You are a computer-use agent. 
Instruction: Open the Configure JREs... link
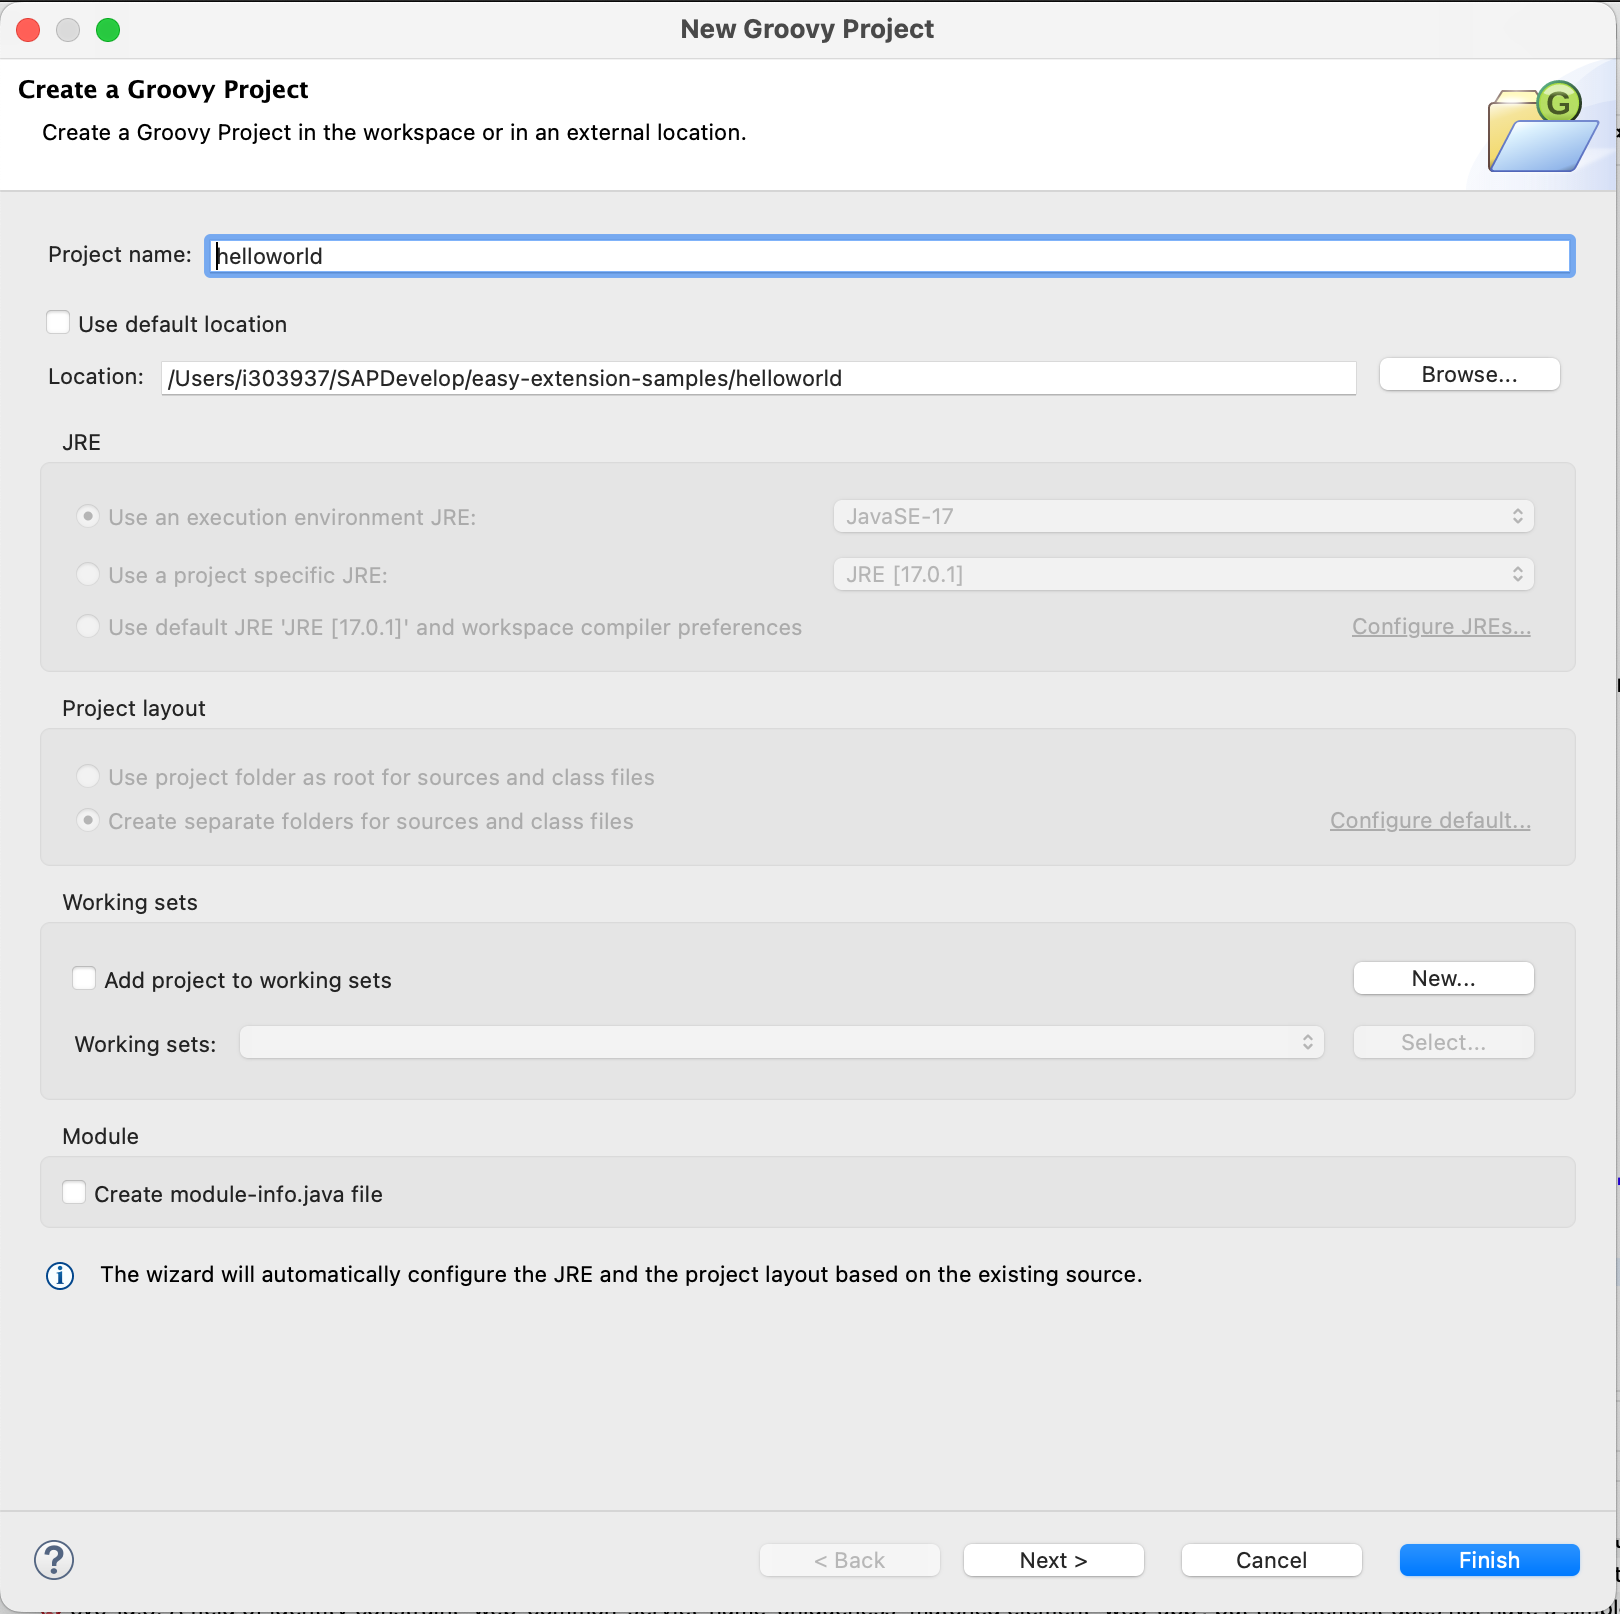[1441, 627]
